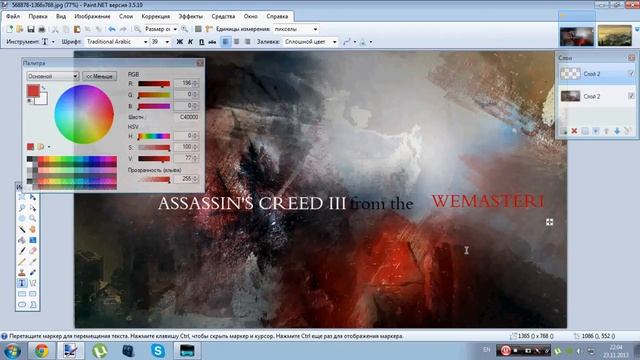Image resolution: width=640 pixels, height=360 pixels.
Task: Select the Line/Curve tool
Action: (x=33, y=283)
